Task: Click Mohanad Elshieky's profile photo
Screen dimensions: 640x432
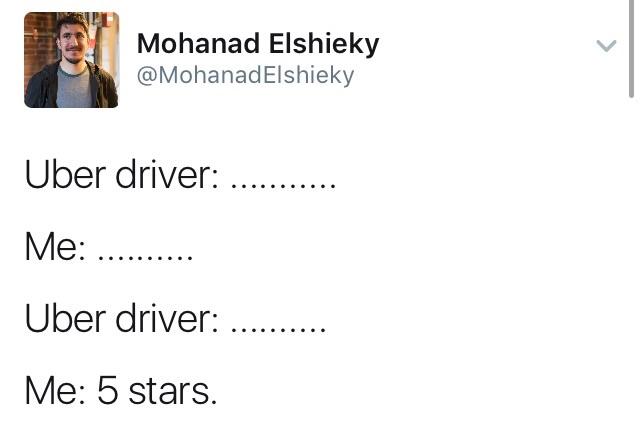Action: point(71,60)
